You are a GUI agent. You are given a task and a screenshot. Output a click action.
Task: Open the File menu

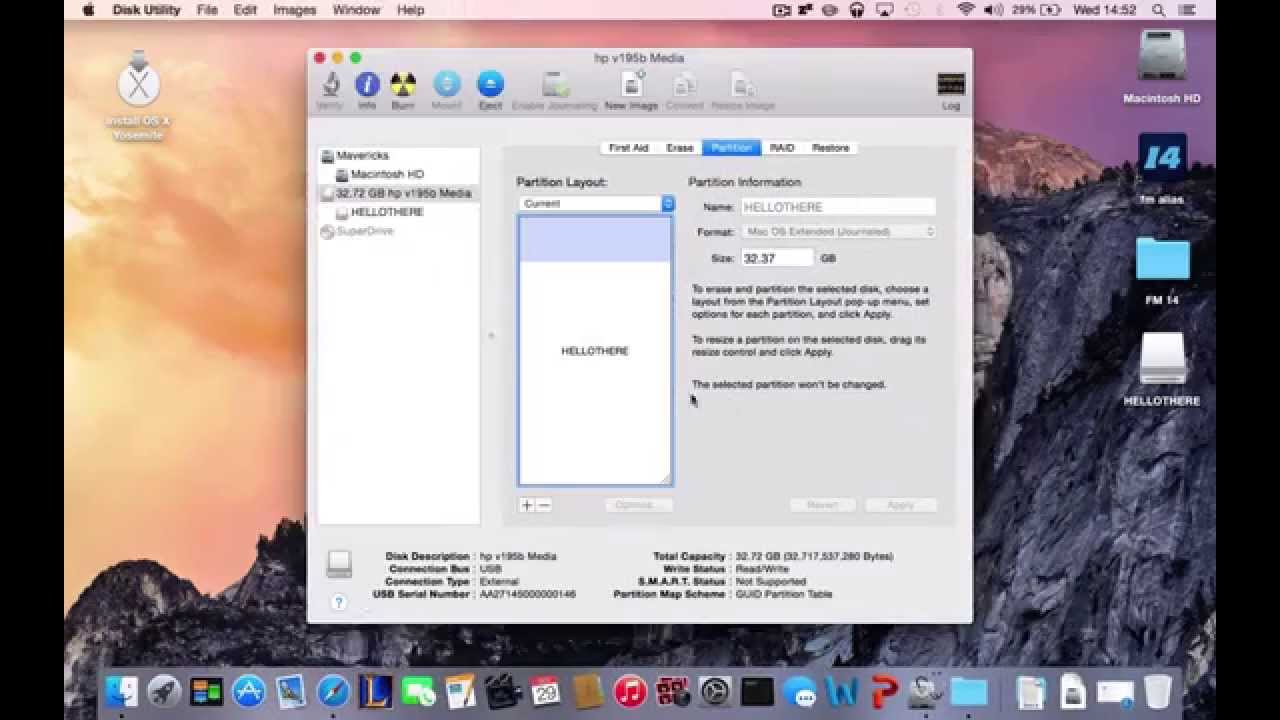[207, 10]
